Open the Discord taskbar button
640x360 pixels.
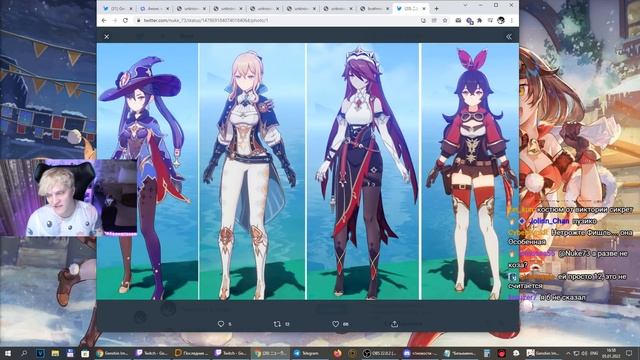[420, 353]
